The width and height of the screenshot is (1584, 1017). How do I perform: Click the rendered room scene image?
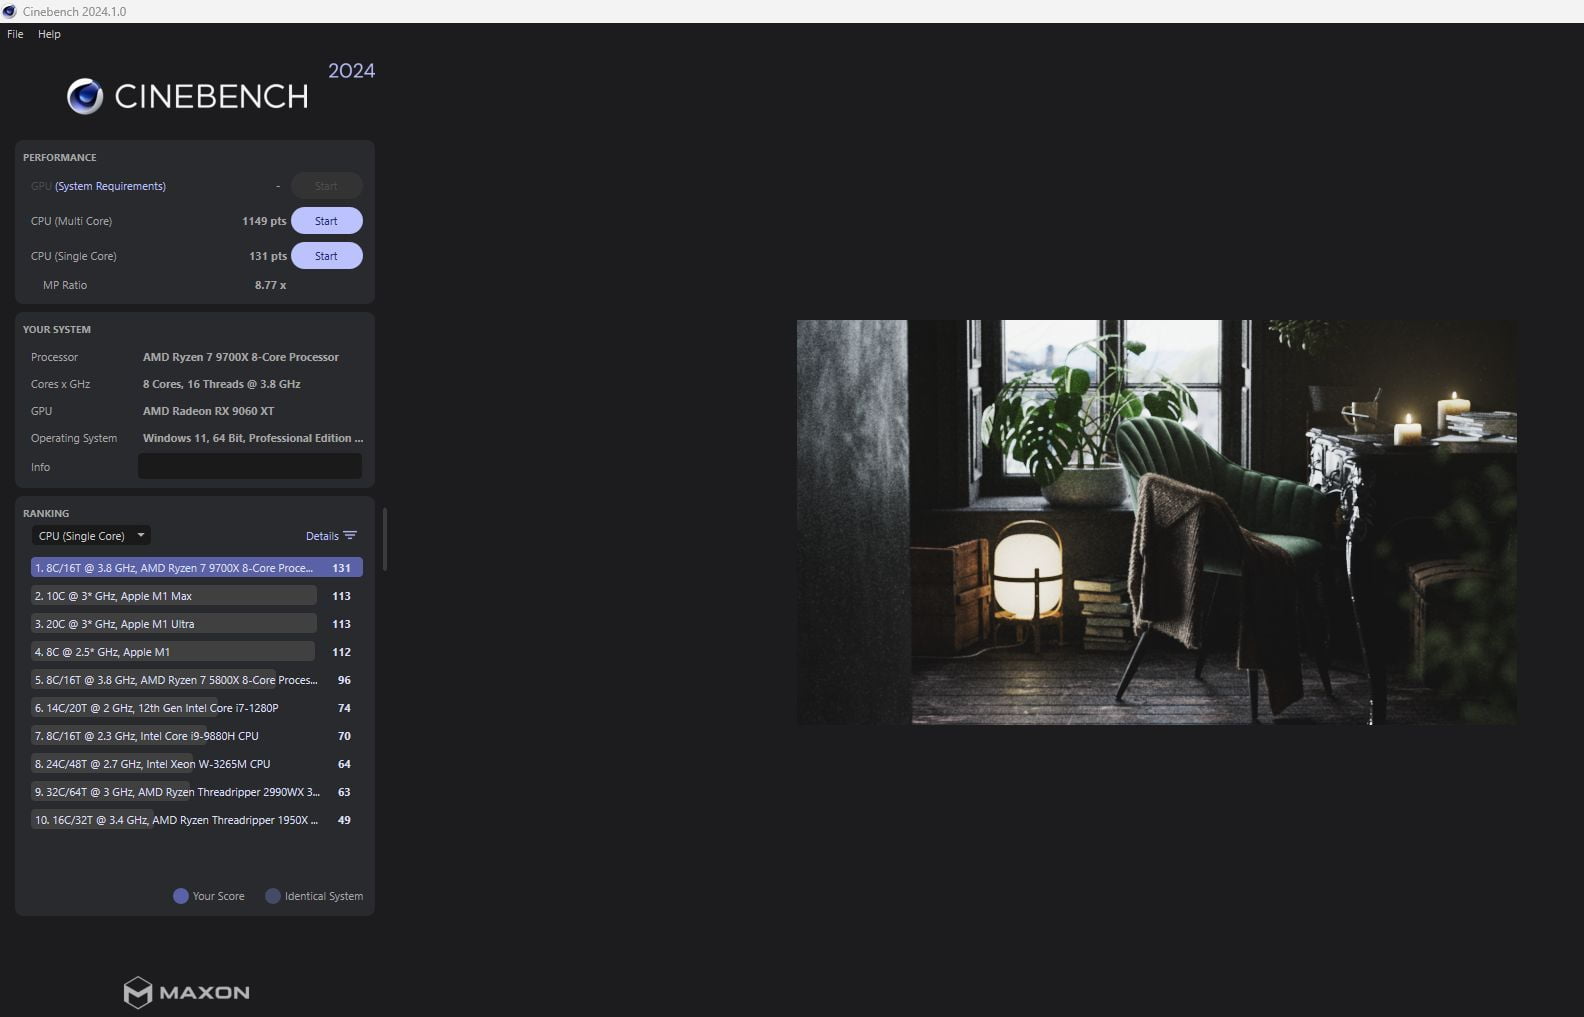coord(1156,522)
